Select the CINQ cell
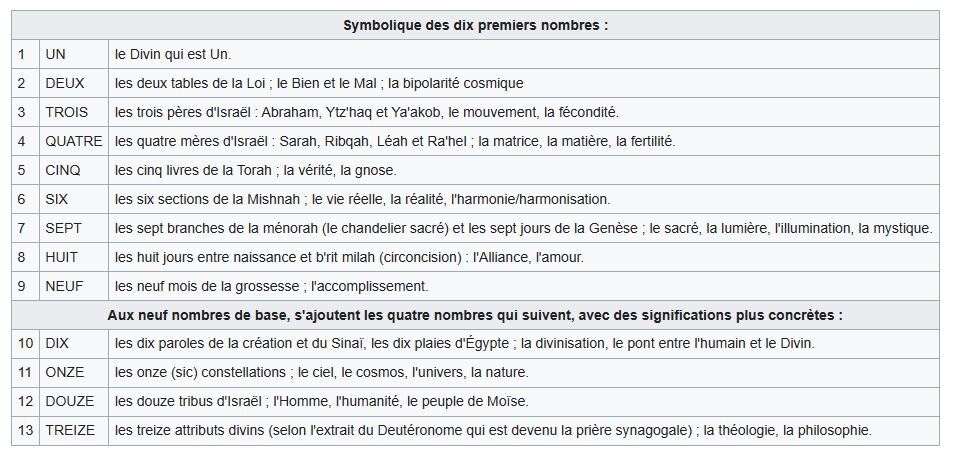The image size is (958, 460). pos(62,170)
